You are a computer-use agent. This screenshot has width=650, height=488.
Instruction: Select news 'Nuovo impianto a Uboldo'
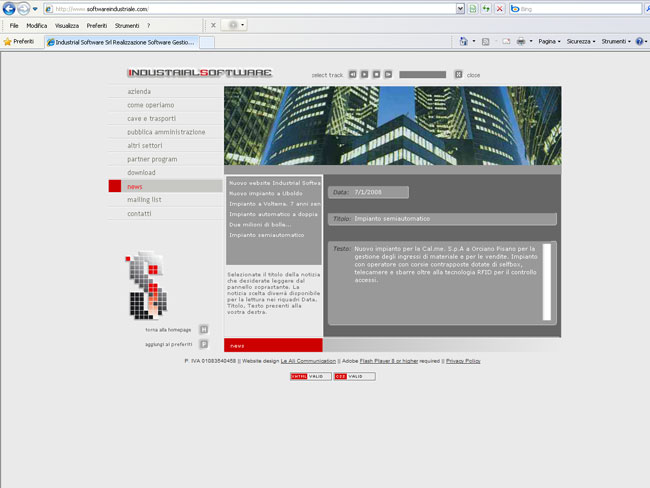pyautogui.click(x=266, y=193)
